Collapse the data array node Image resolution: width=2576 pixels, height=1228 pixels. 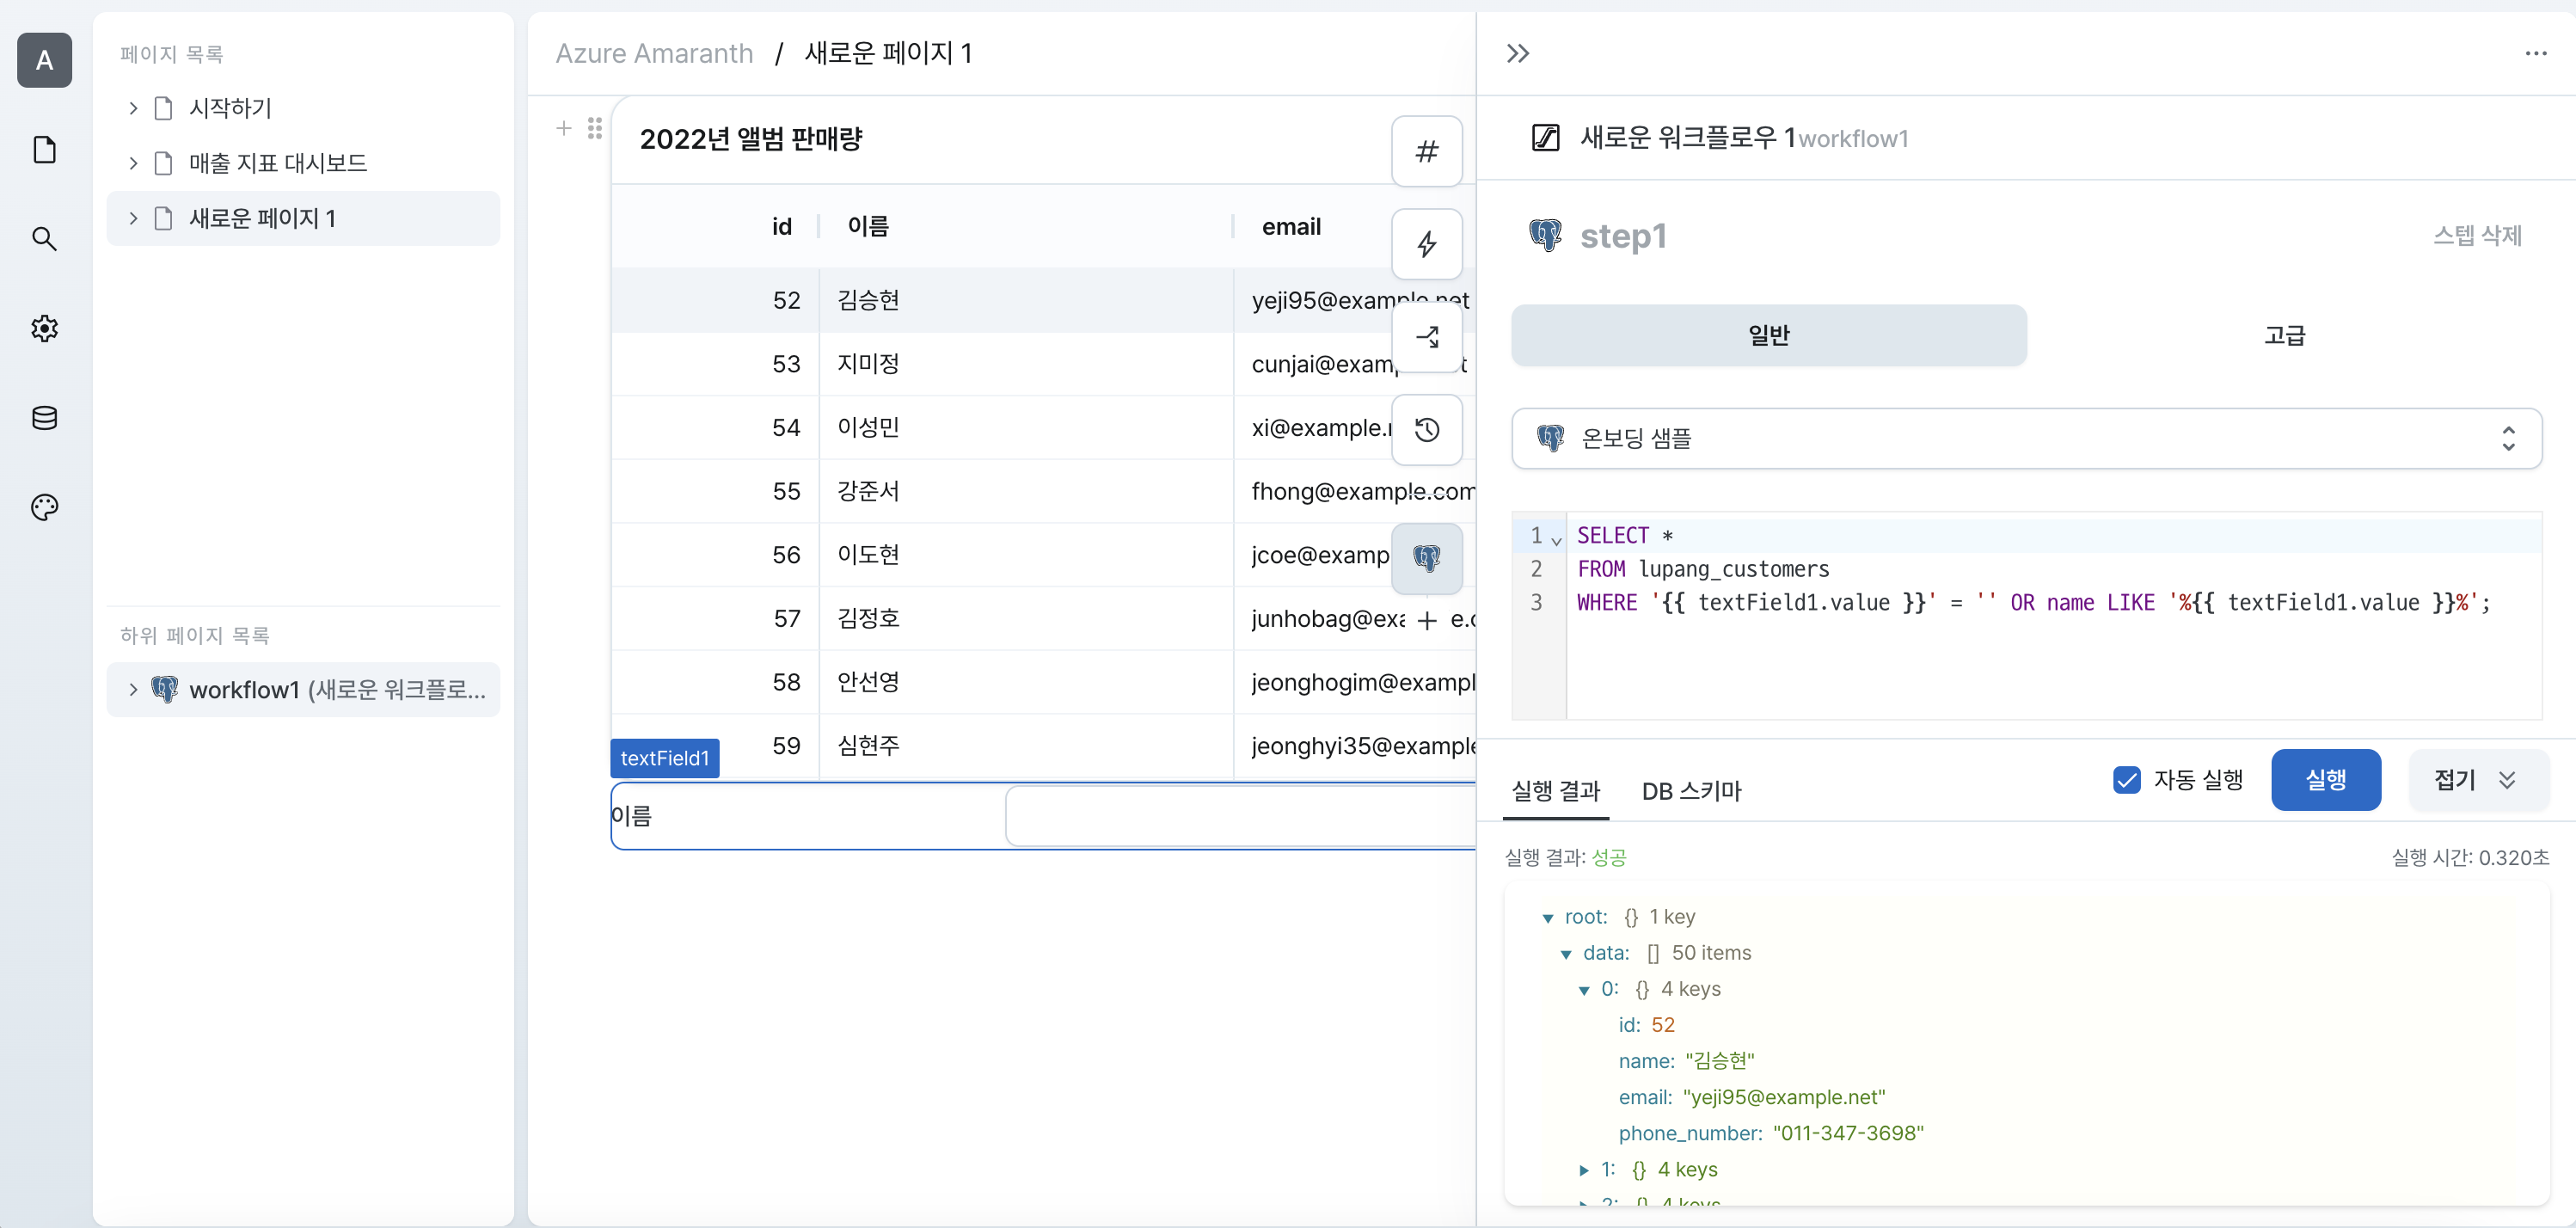(x=1566, y=954)
